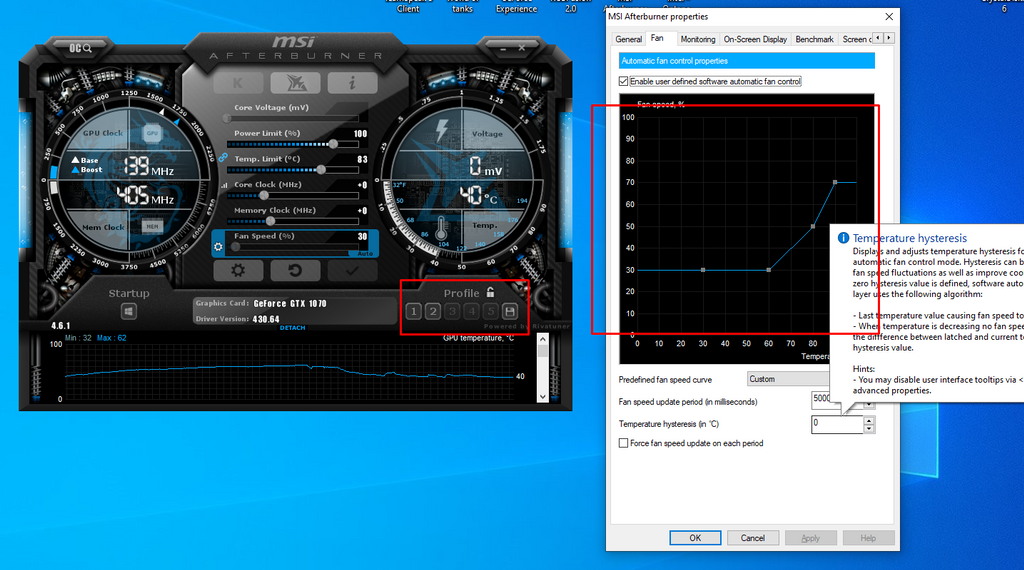The image size is (1024, 570).
Task: Close the Afterburner skin window
Action: 522,48
